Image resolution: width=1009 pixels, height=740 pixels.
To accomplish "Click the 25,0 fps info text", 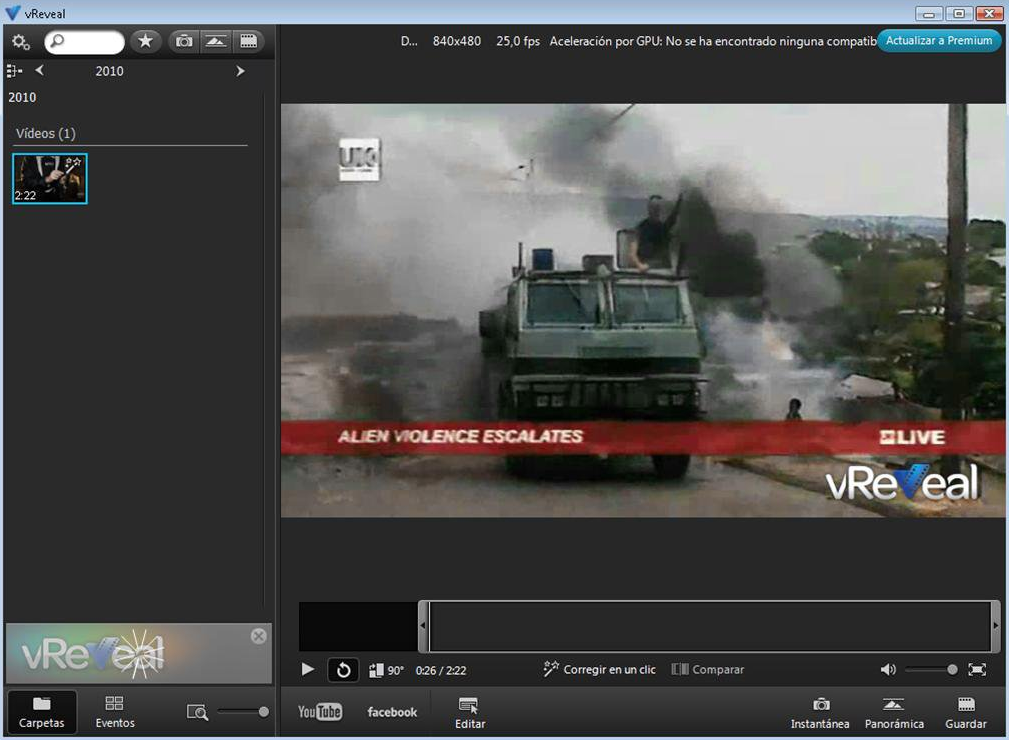I will [x=518, y=41].
